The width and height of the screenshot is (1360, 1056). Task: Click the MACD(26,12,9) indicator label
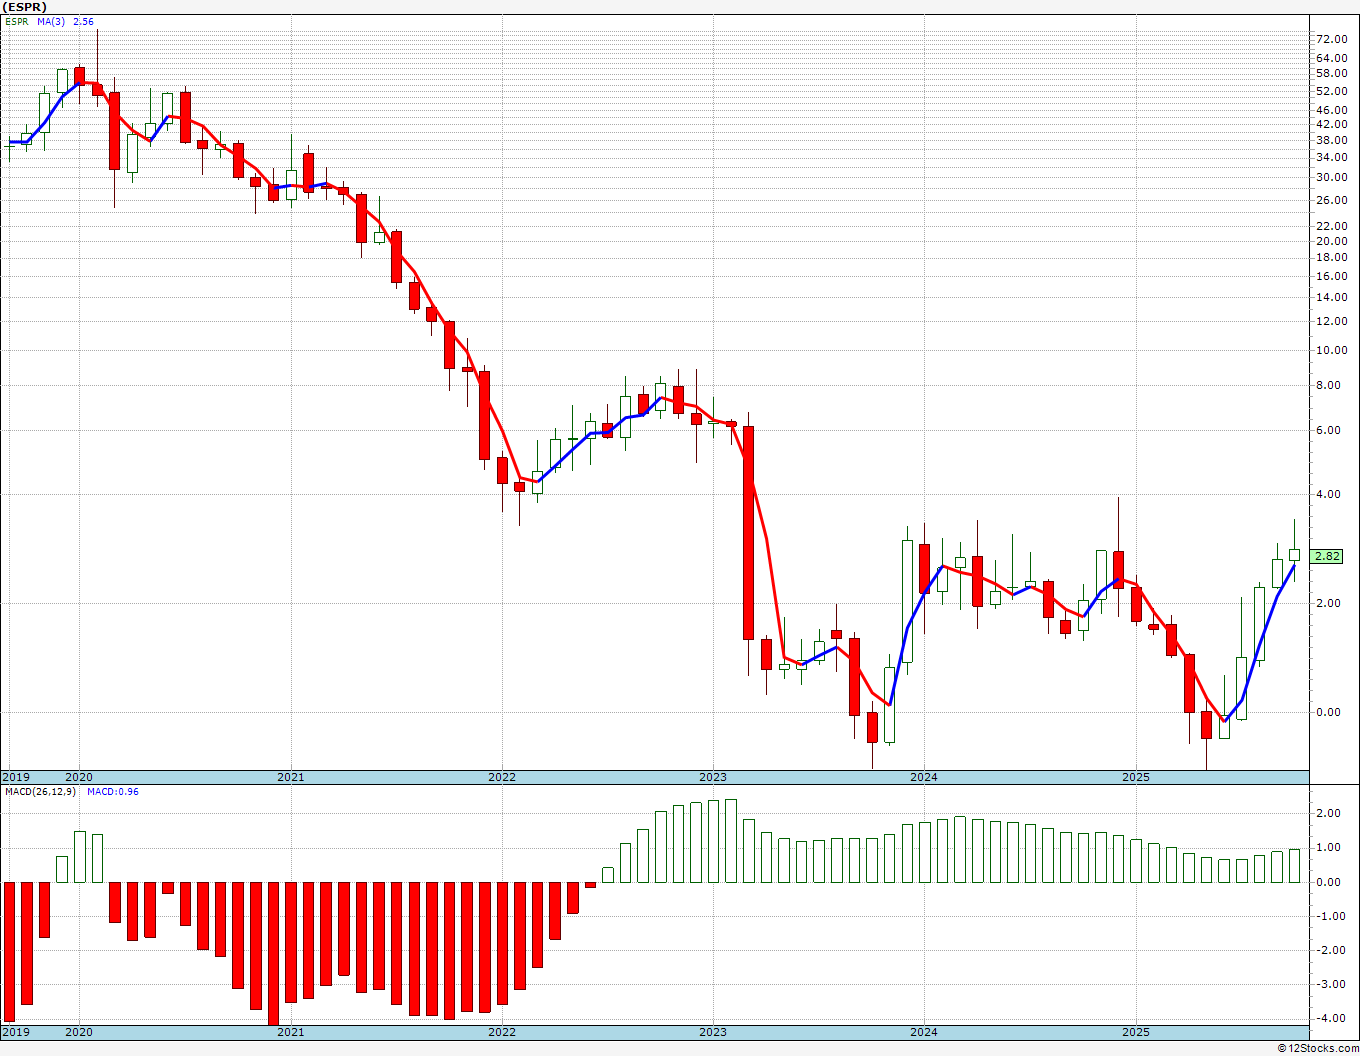[40, 791]
